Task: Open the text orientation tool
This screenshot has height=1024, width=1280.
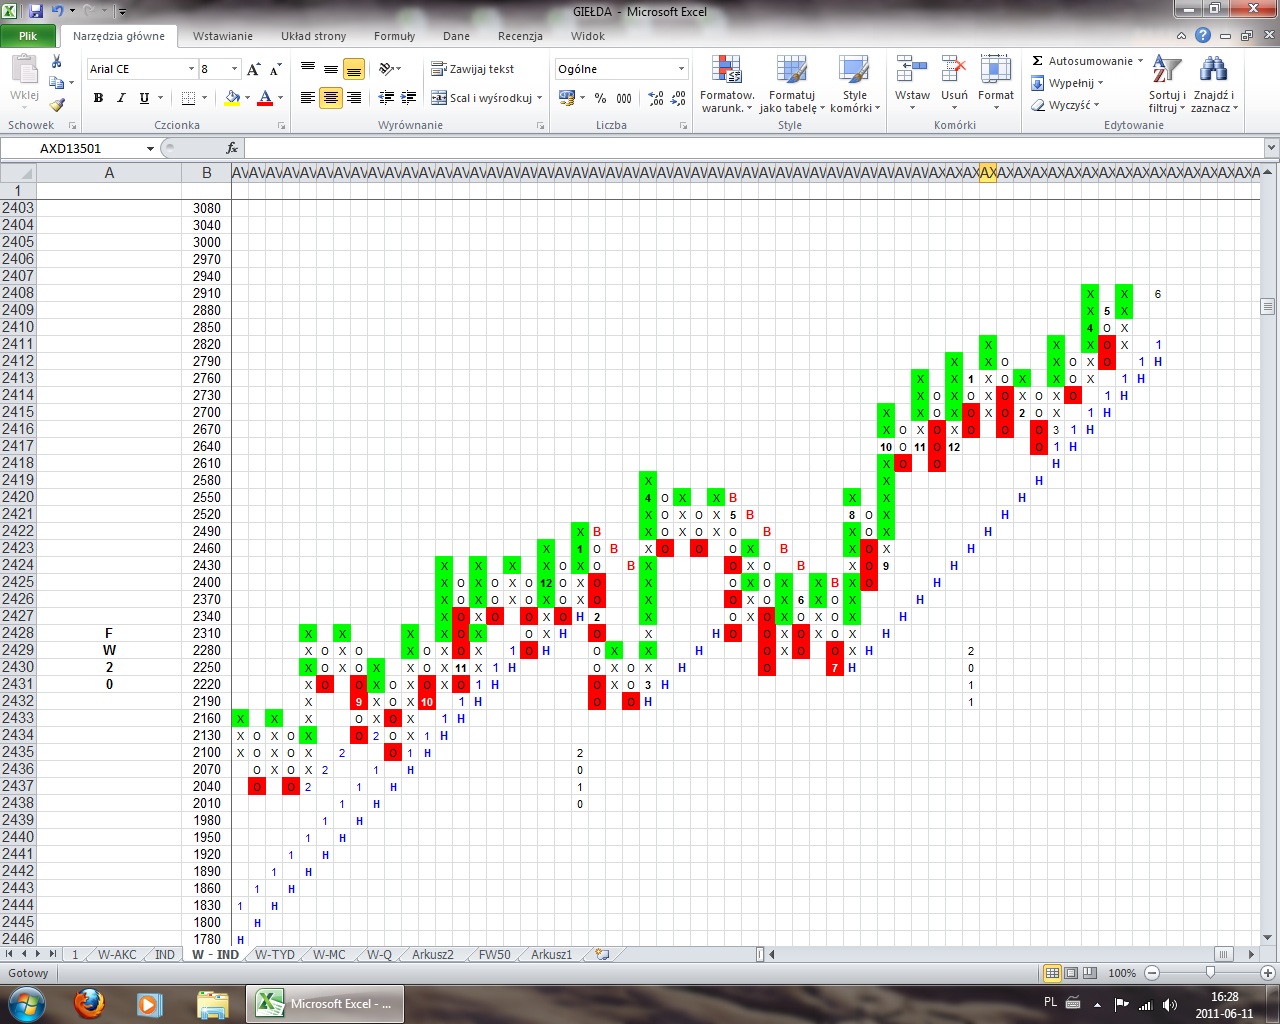Action: point(388,69)
